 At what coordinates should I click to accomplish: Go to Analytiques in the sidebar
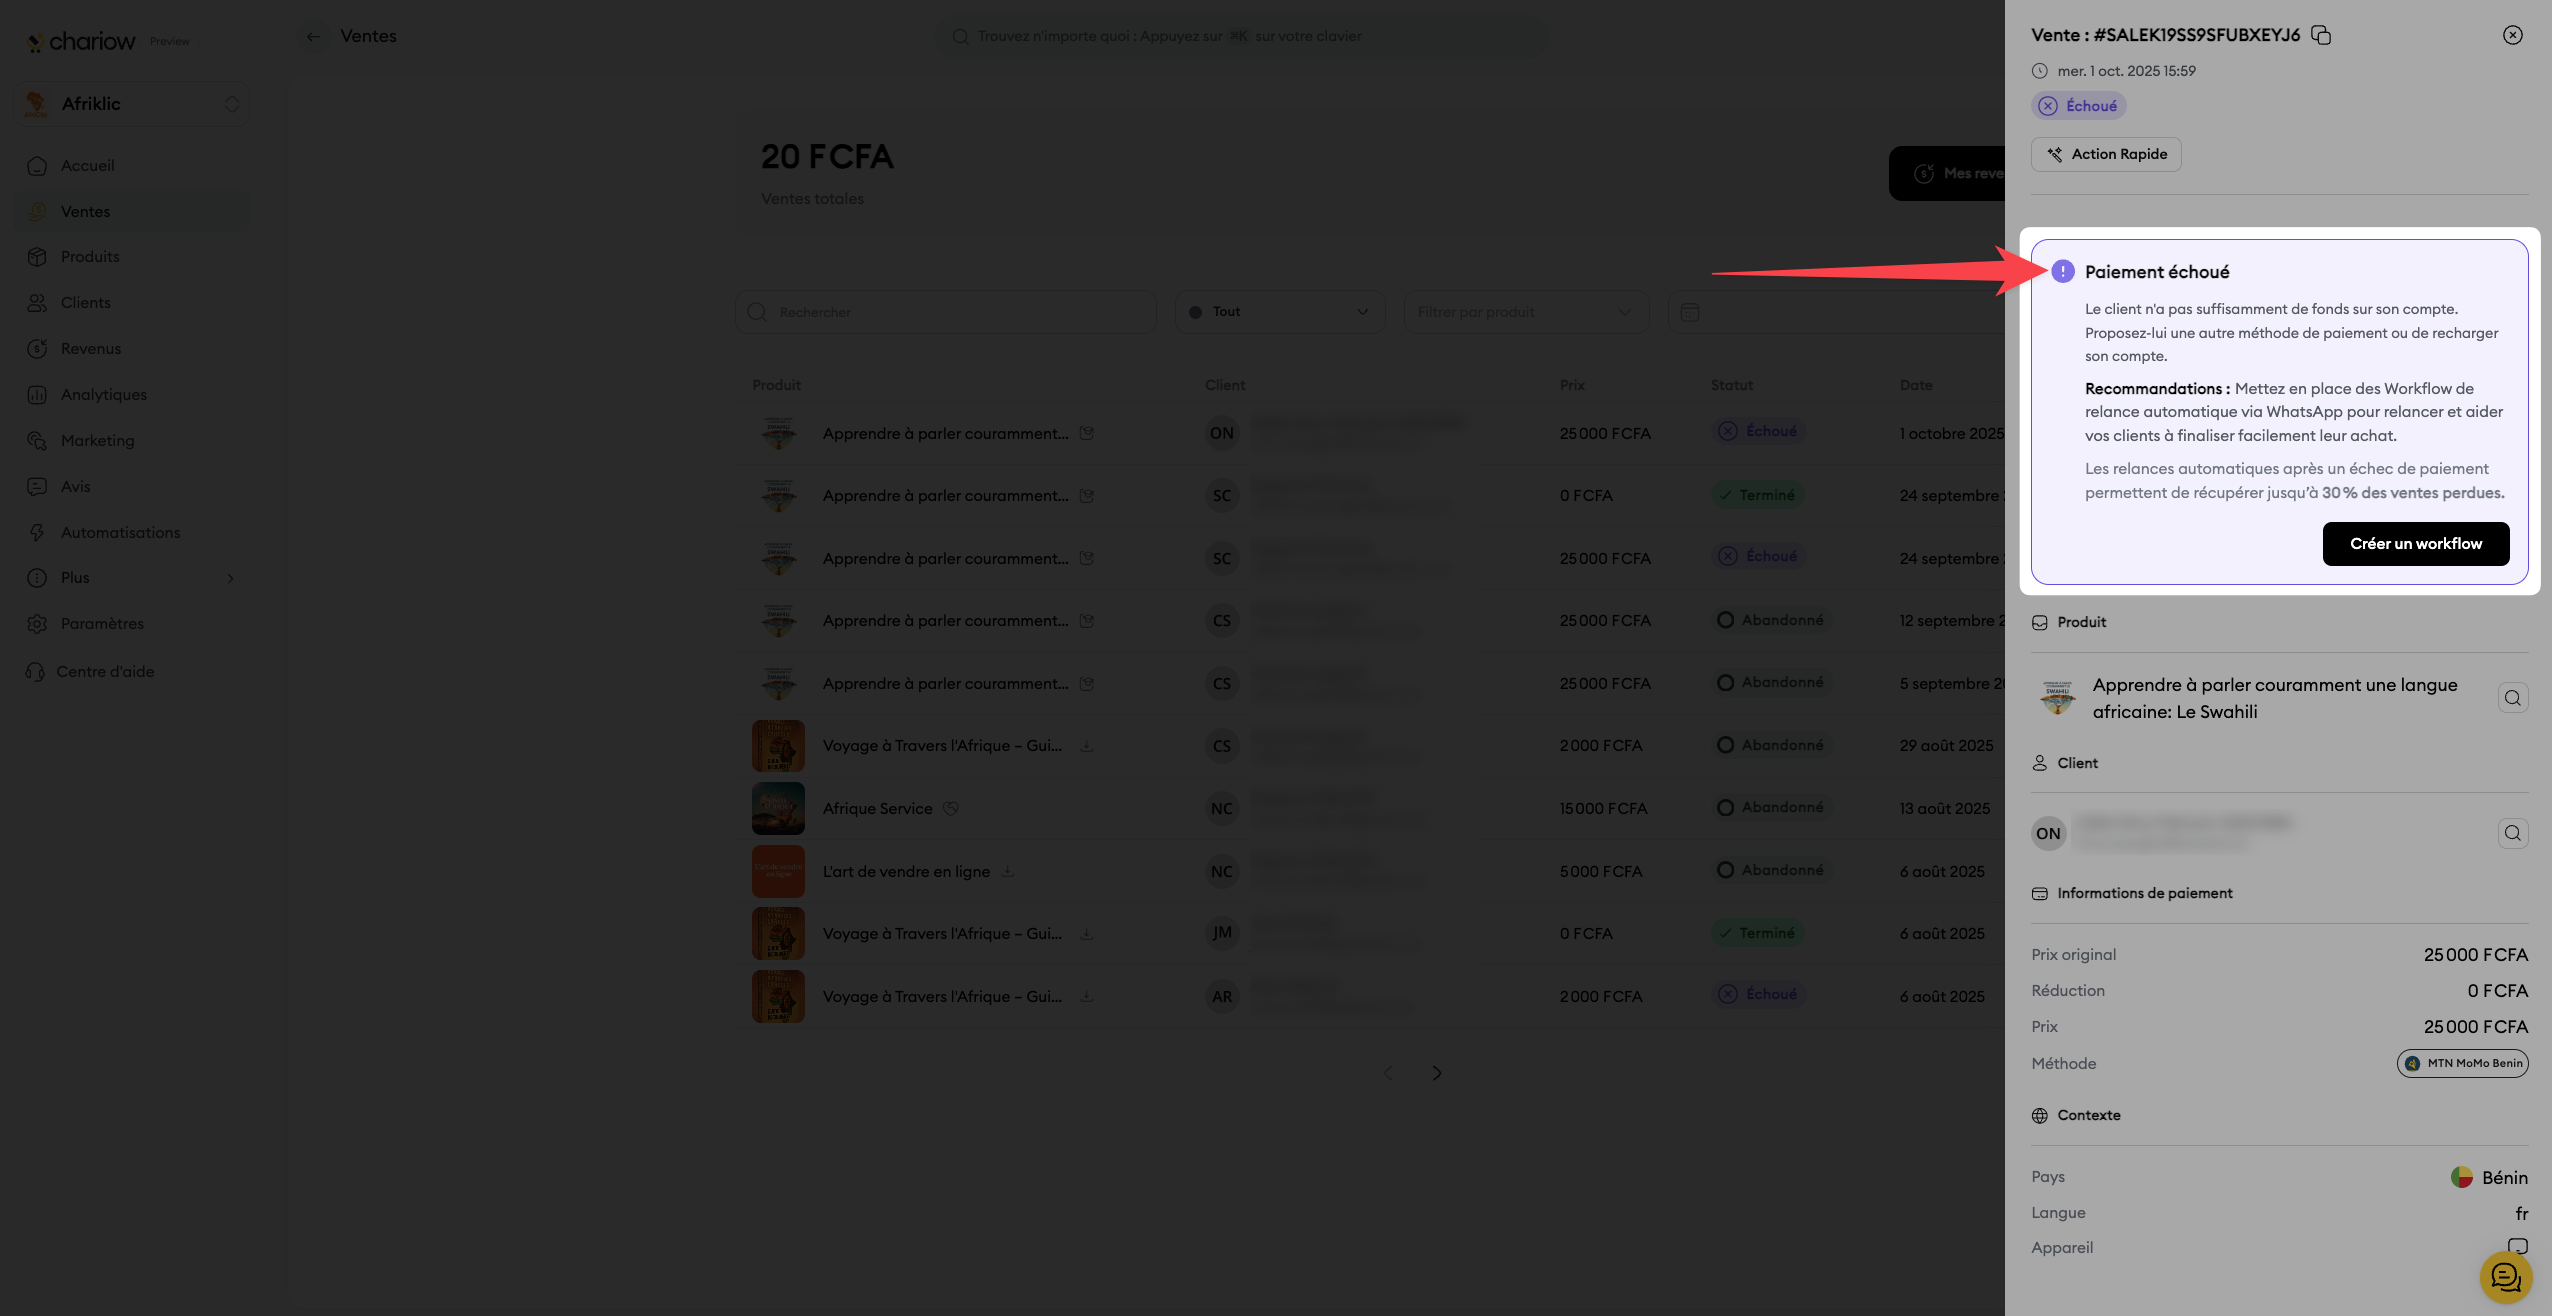pyautogui.click(x=103, y=395)
